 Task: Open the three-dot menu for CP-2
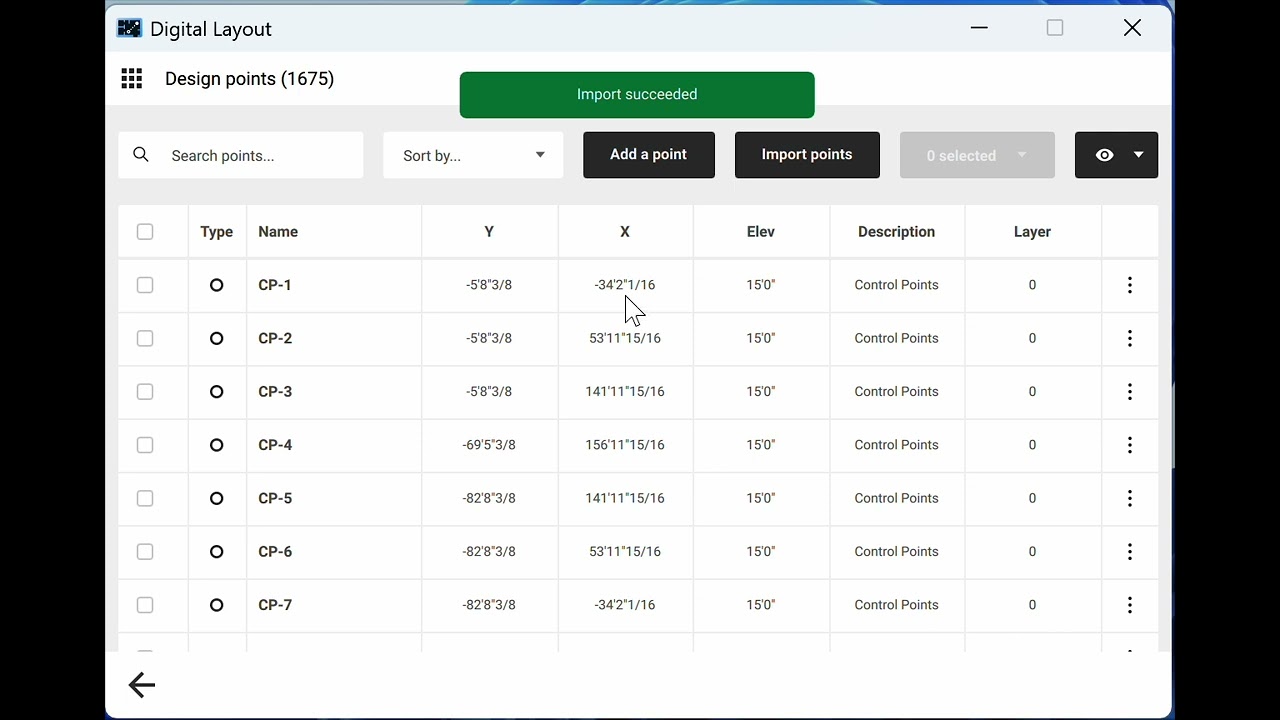pyautogui.click(x=1130, y=338)
